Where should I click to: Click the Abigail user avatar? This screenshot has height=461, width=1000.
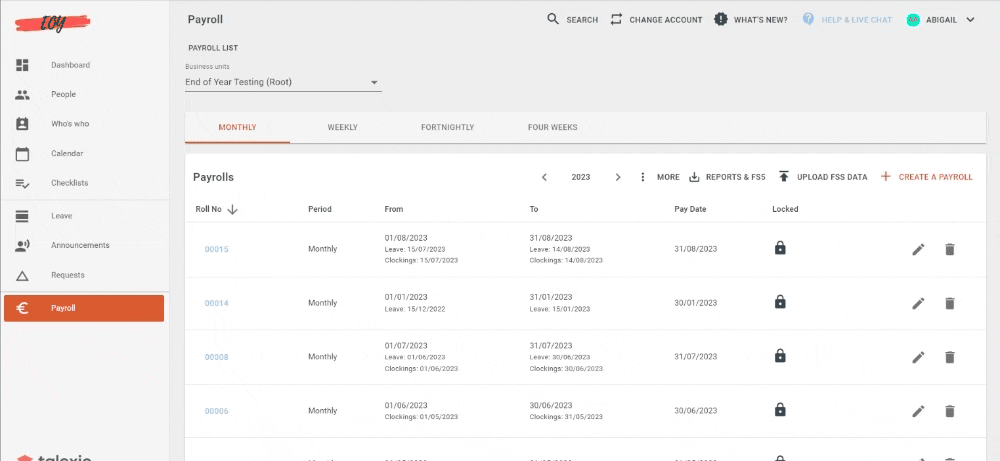(913, 20)
